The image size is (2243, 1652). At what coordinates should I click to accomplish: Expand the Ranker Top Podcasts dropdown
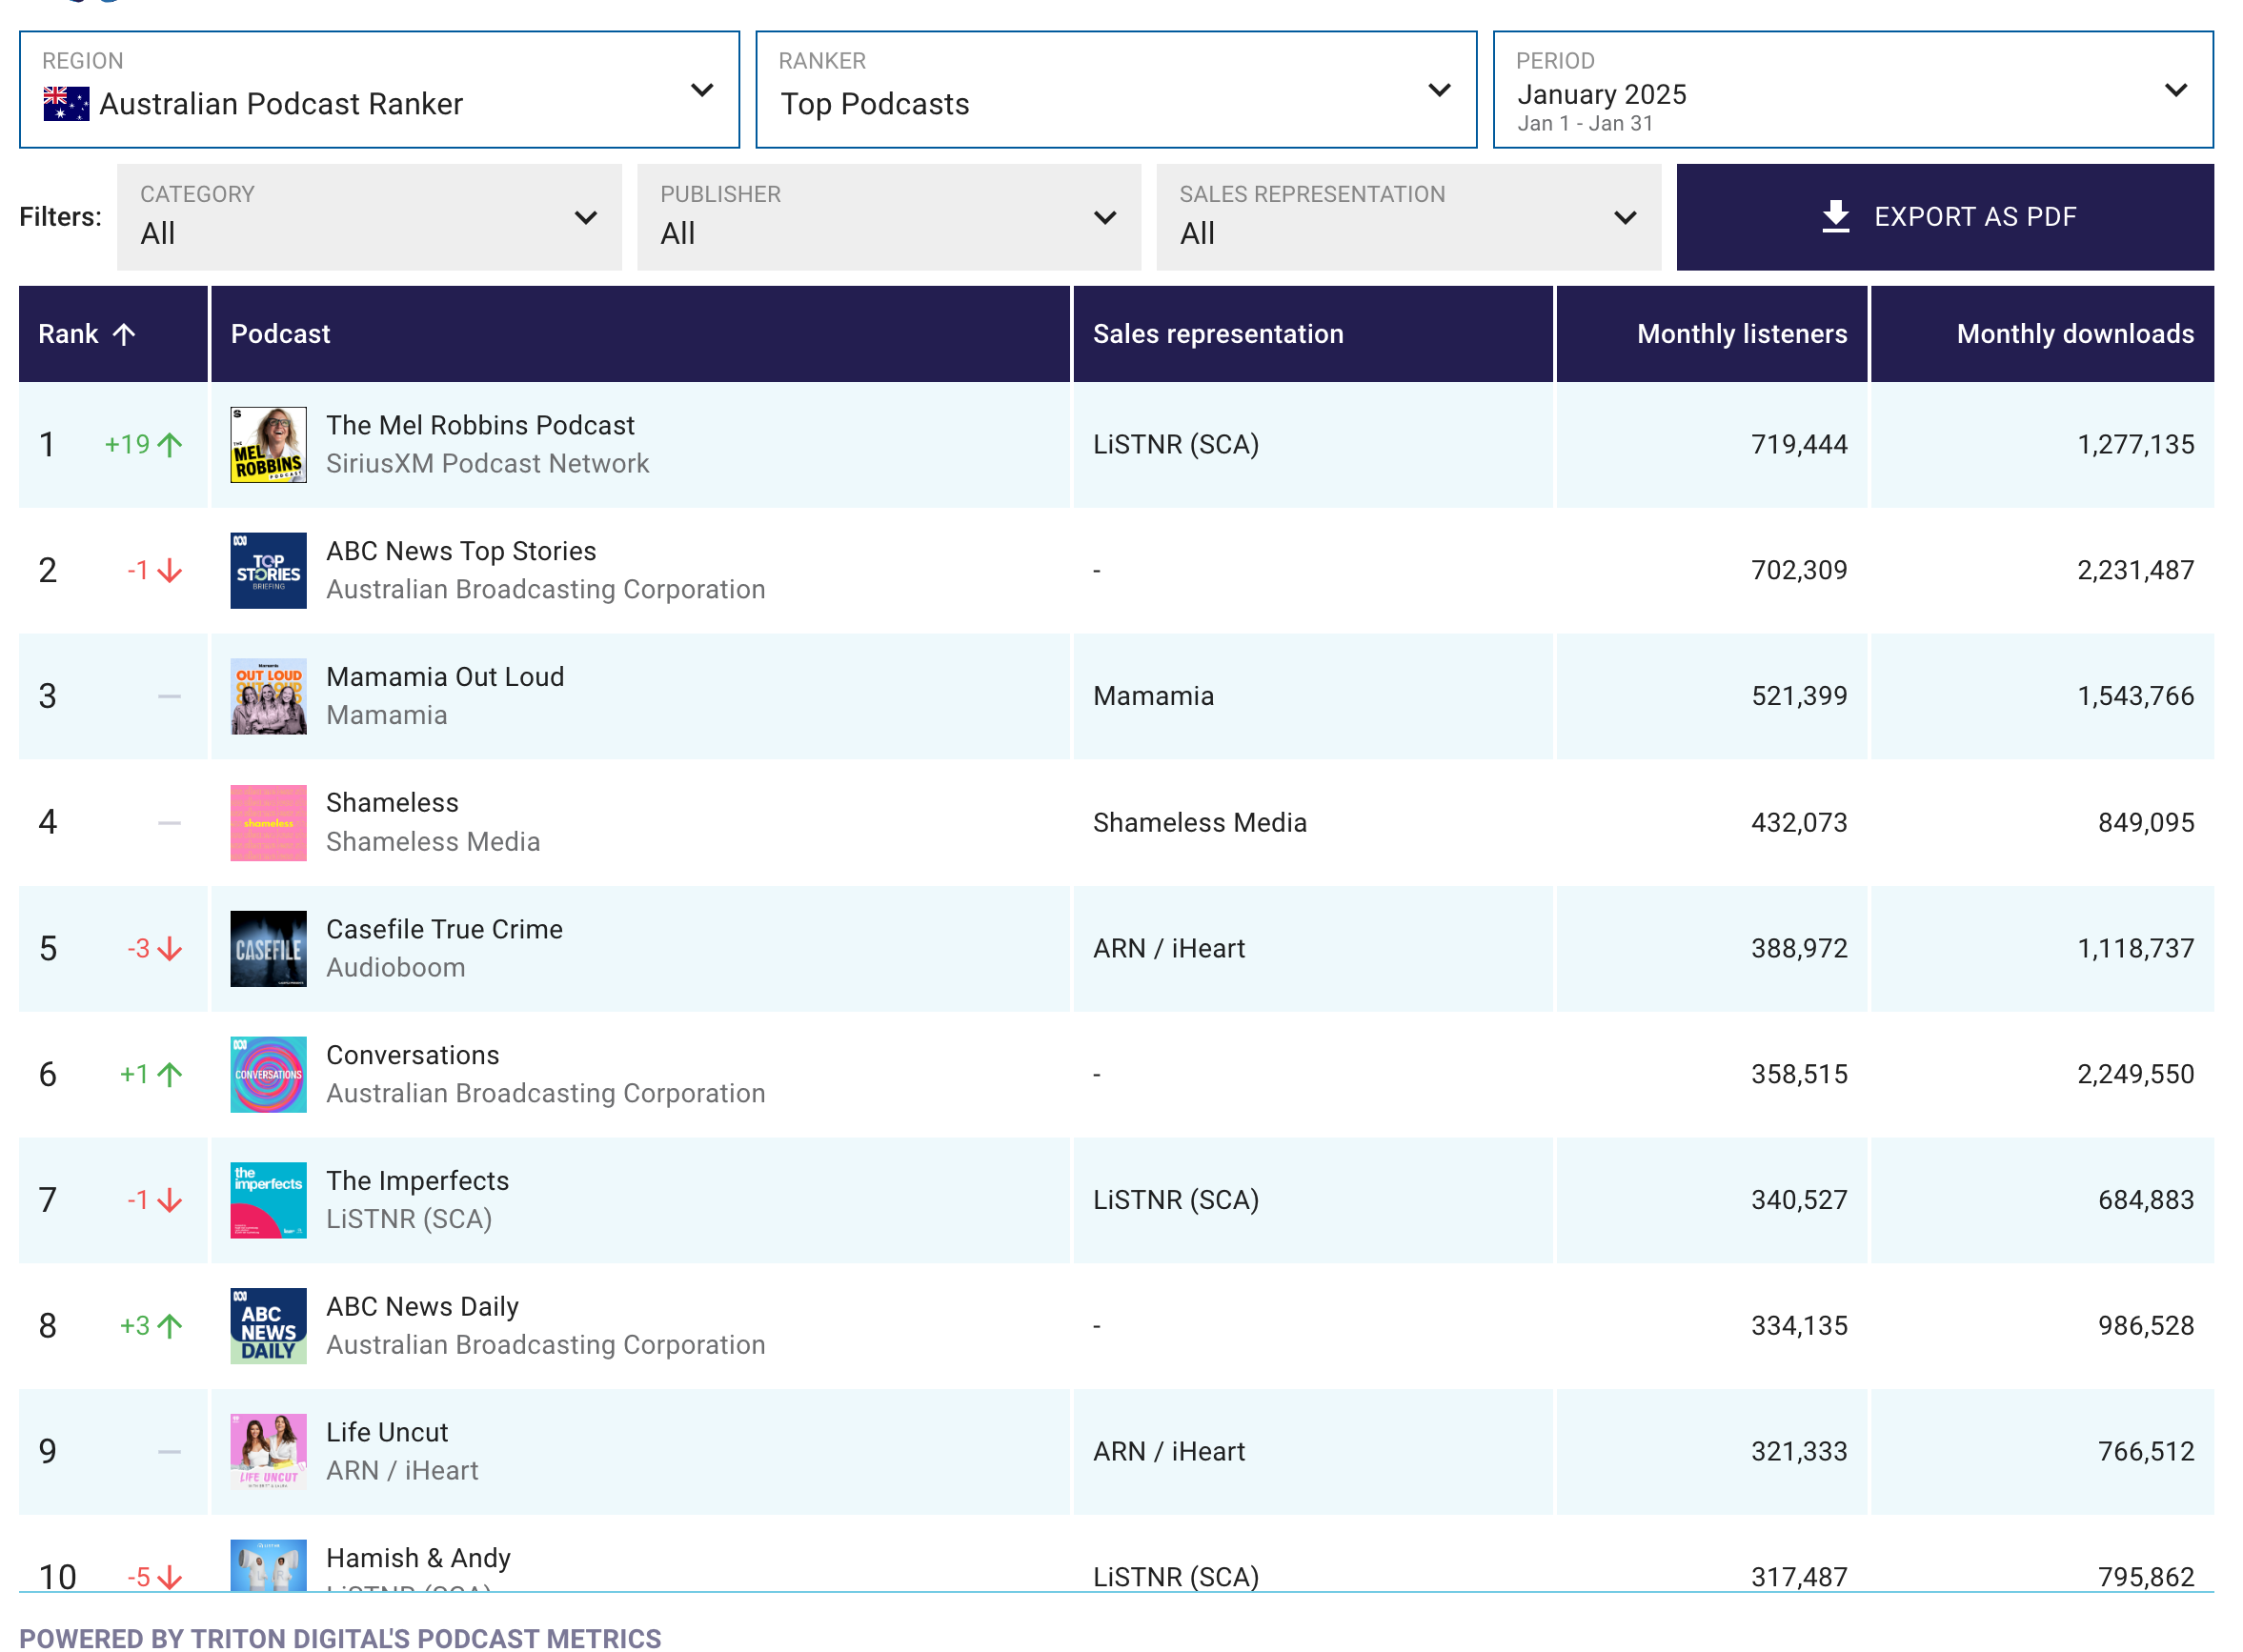click(1116, 90)
